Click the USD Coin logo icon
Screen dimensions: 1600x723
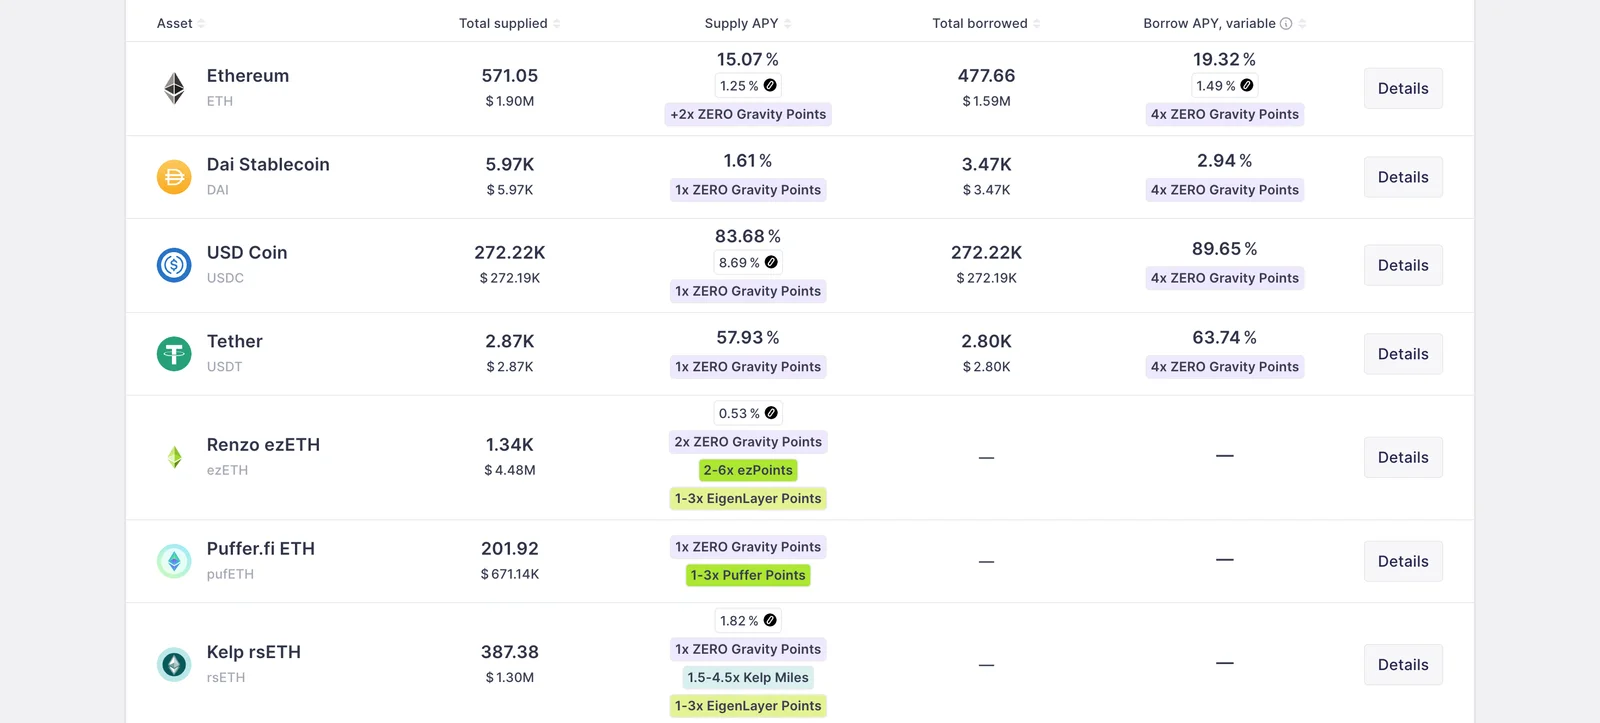point(174,265)
